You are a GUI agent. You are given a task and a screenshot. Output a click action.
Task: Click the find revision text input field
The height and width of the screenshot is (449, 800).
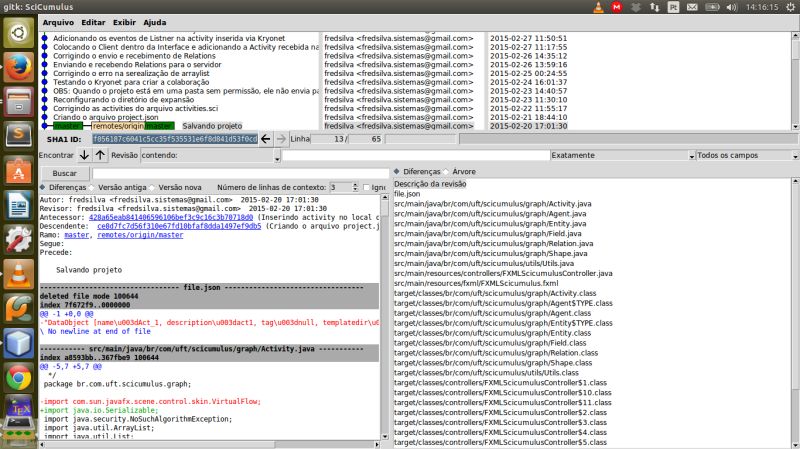coord(415,155)
